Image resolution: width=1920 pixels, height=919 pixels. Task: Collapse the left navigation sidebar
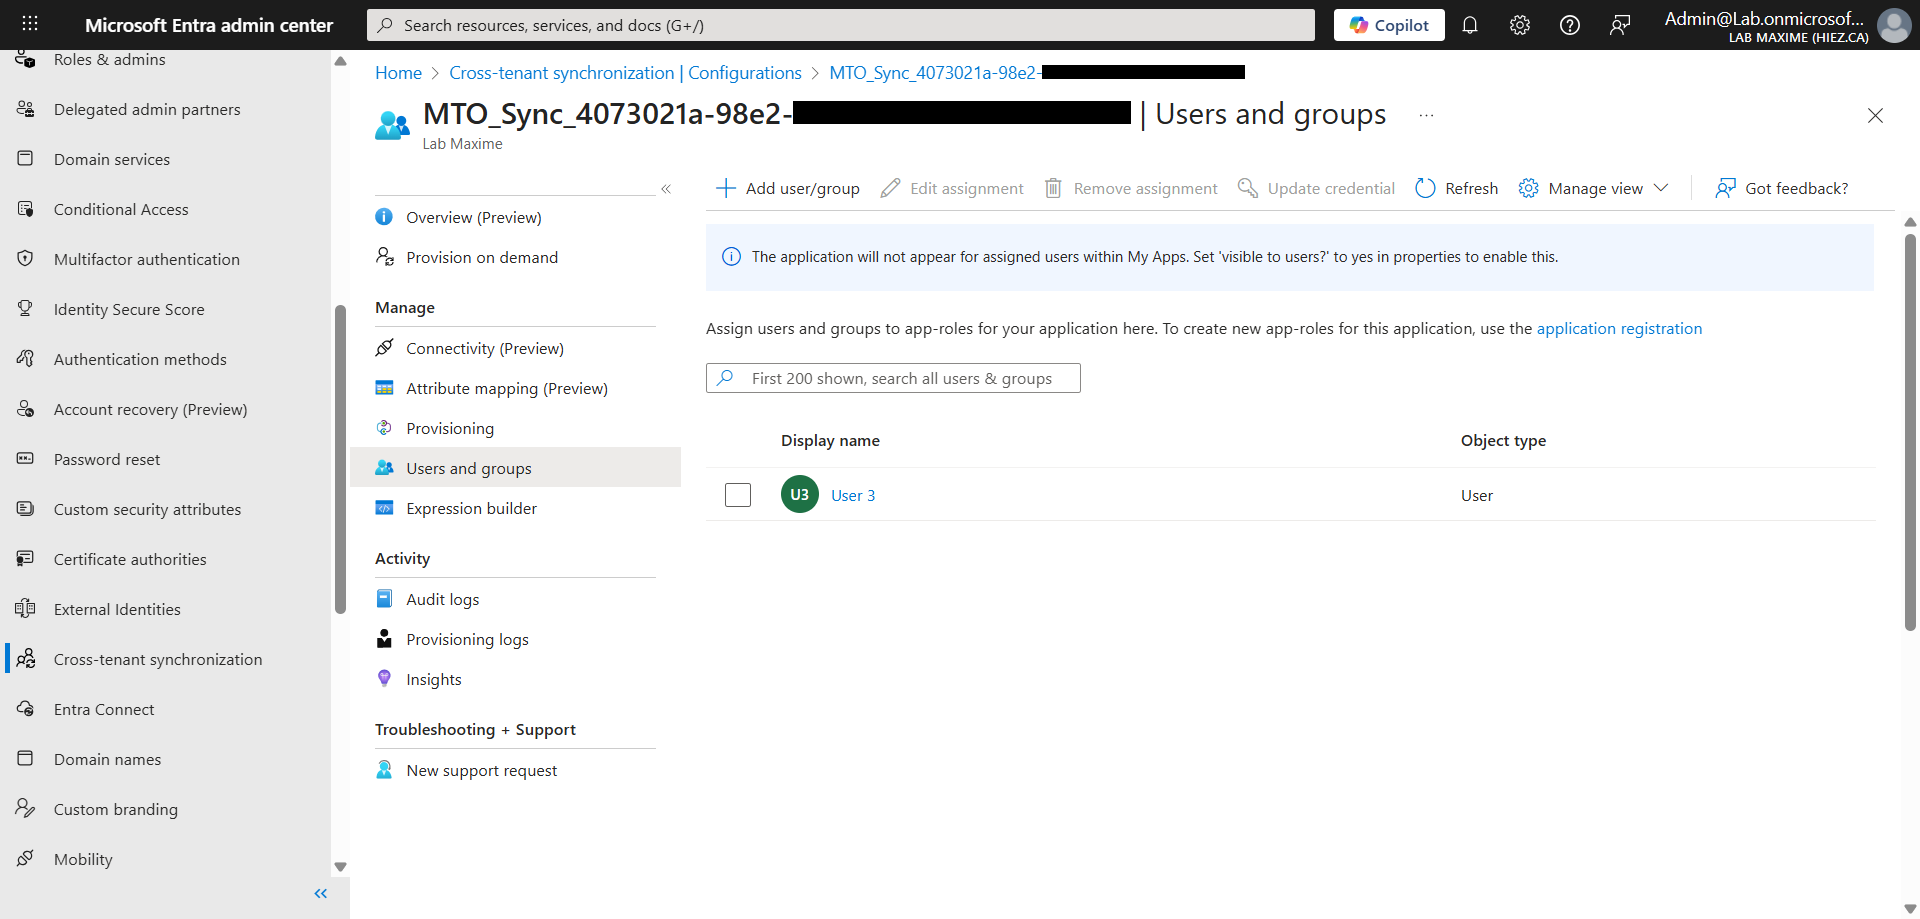click(321, 893)
